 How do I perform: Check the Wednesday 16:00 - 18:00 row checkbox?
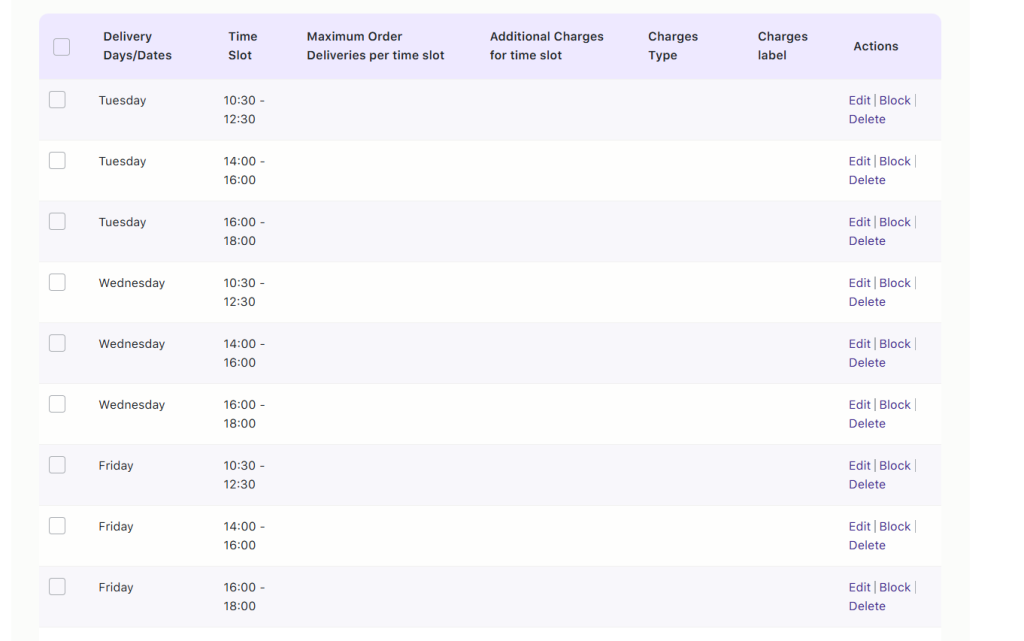57,404
